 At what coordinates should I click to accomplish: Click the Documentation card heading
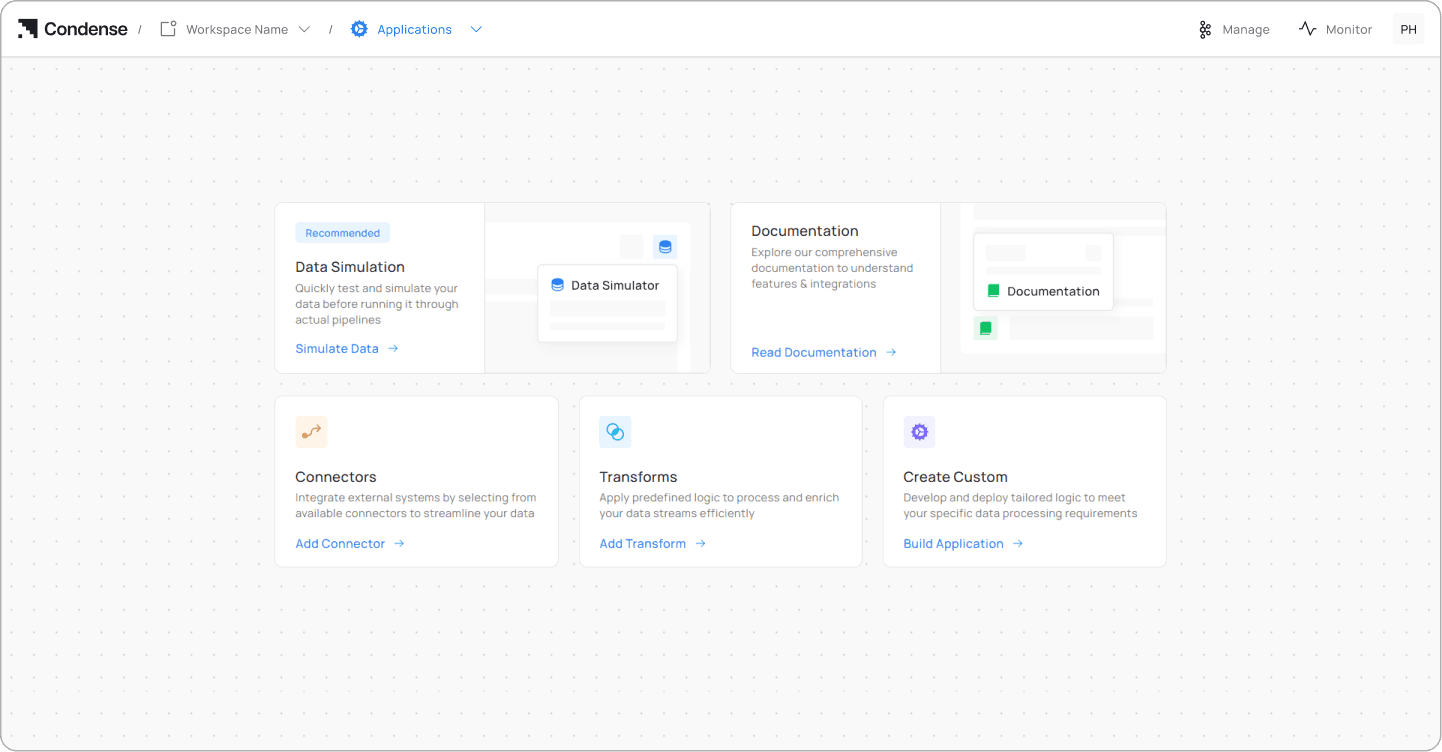point(805,231)
